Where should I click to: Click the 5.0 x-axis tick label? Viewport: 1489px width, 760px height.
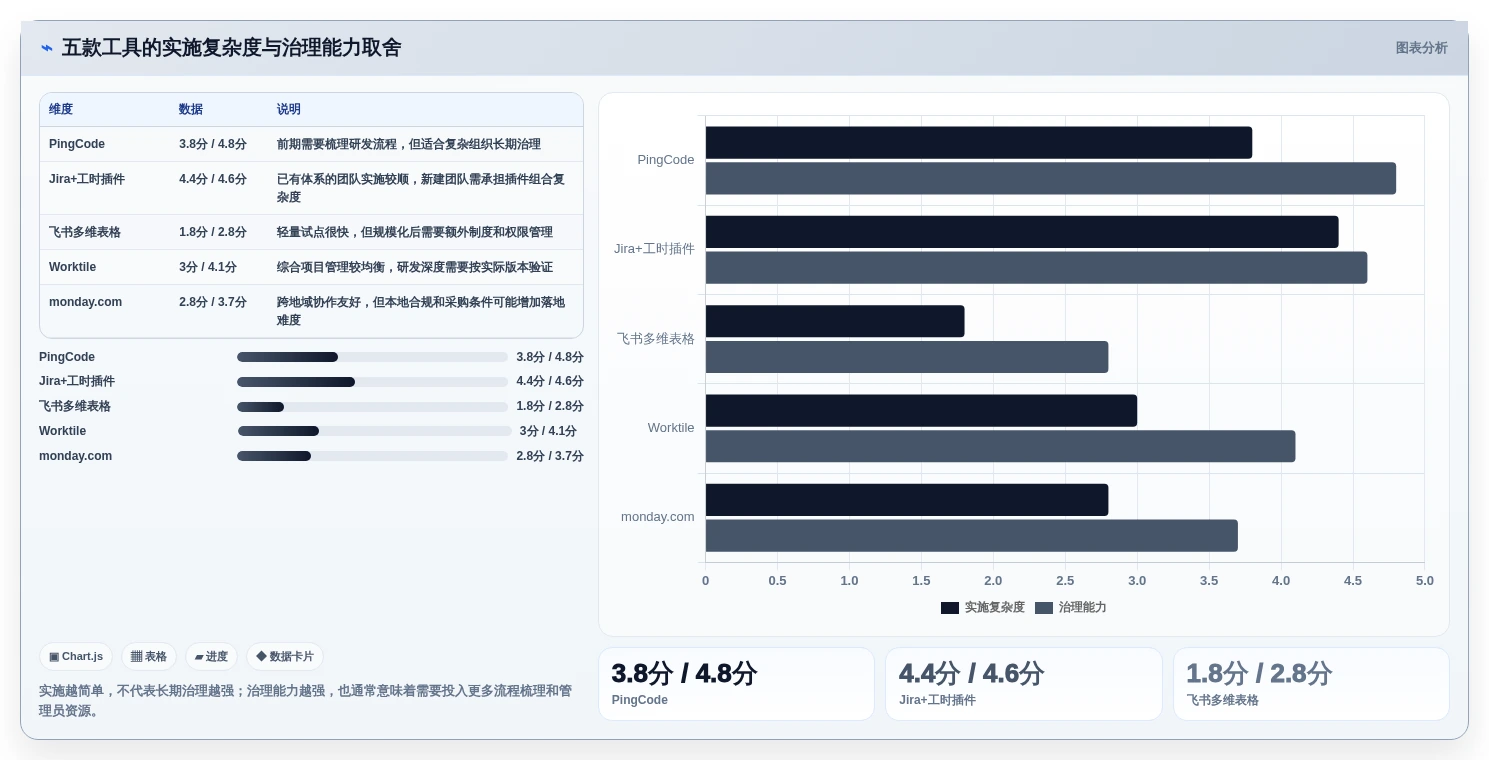point(1425,581)
